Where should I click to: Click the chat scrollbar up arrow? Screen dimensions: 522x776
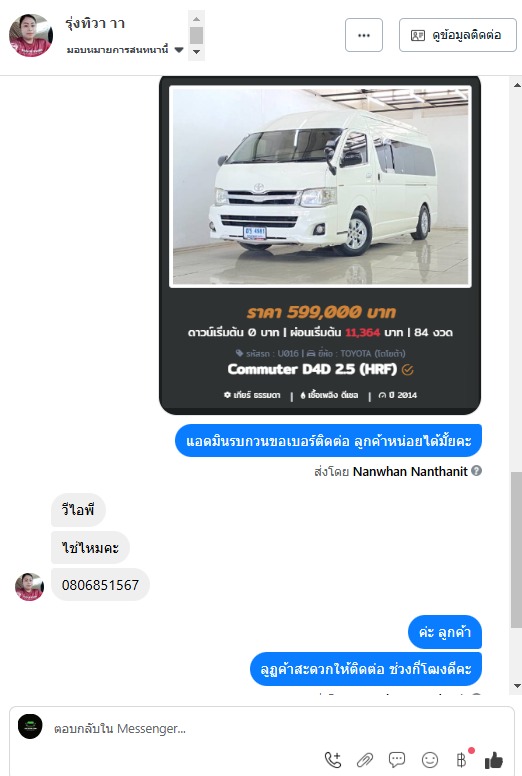click(x=517, y=85)
